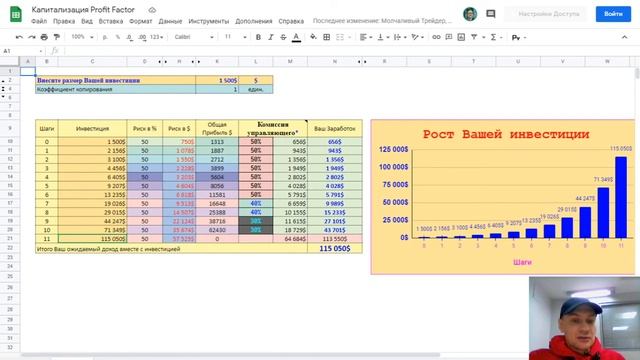Open the comment history icon
640x360 pixels.
pos(491,14)
